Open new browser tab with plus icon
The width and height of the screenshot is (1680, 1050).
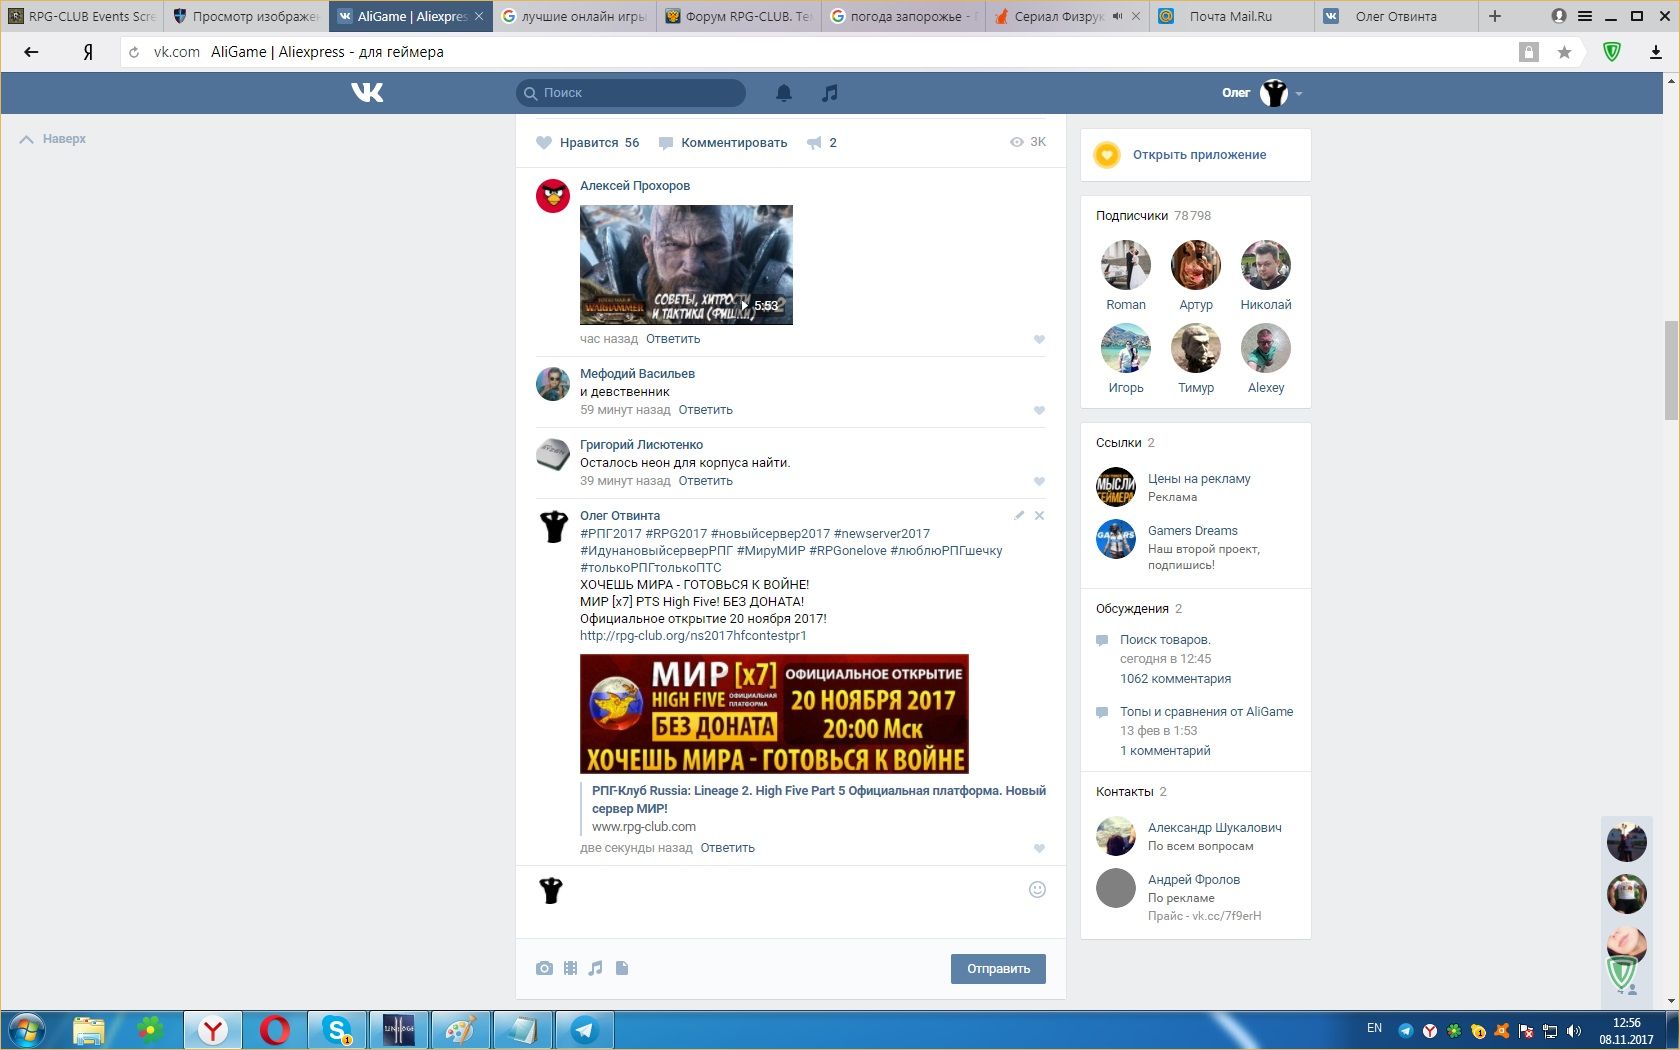(x=1495, y=16)
